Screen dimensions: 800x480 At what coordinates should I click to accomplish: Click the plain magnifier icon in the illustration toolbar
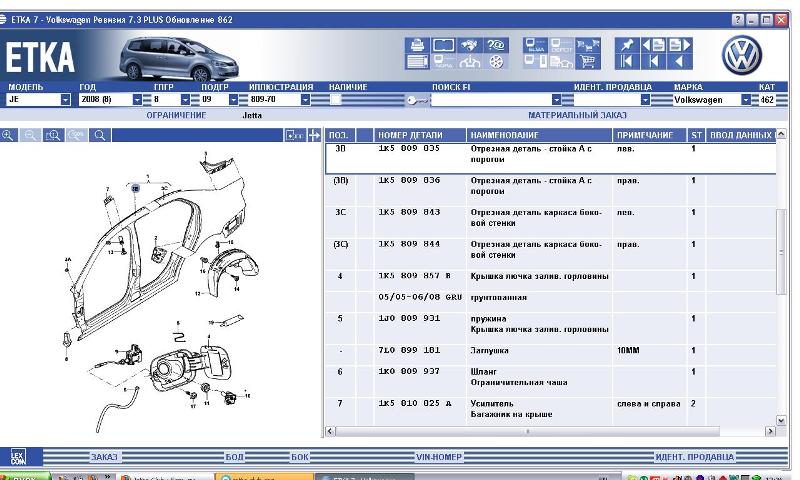pyautogui.click(x=100, y=135)
